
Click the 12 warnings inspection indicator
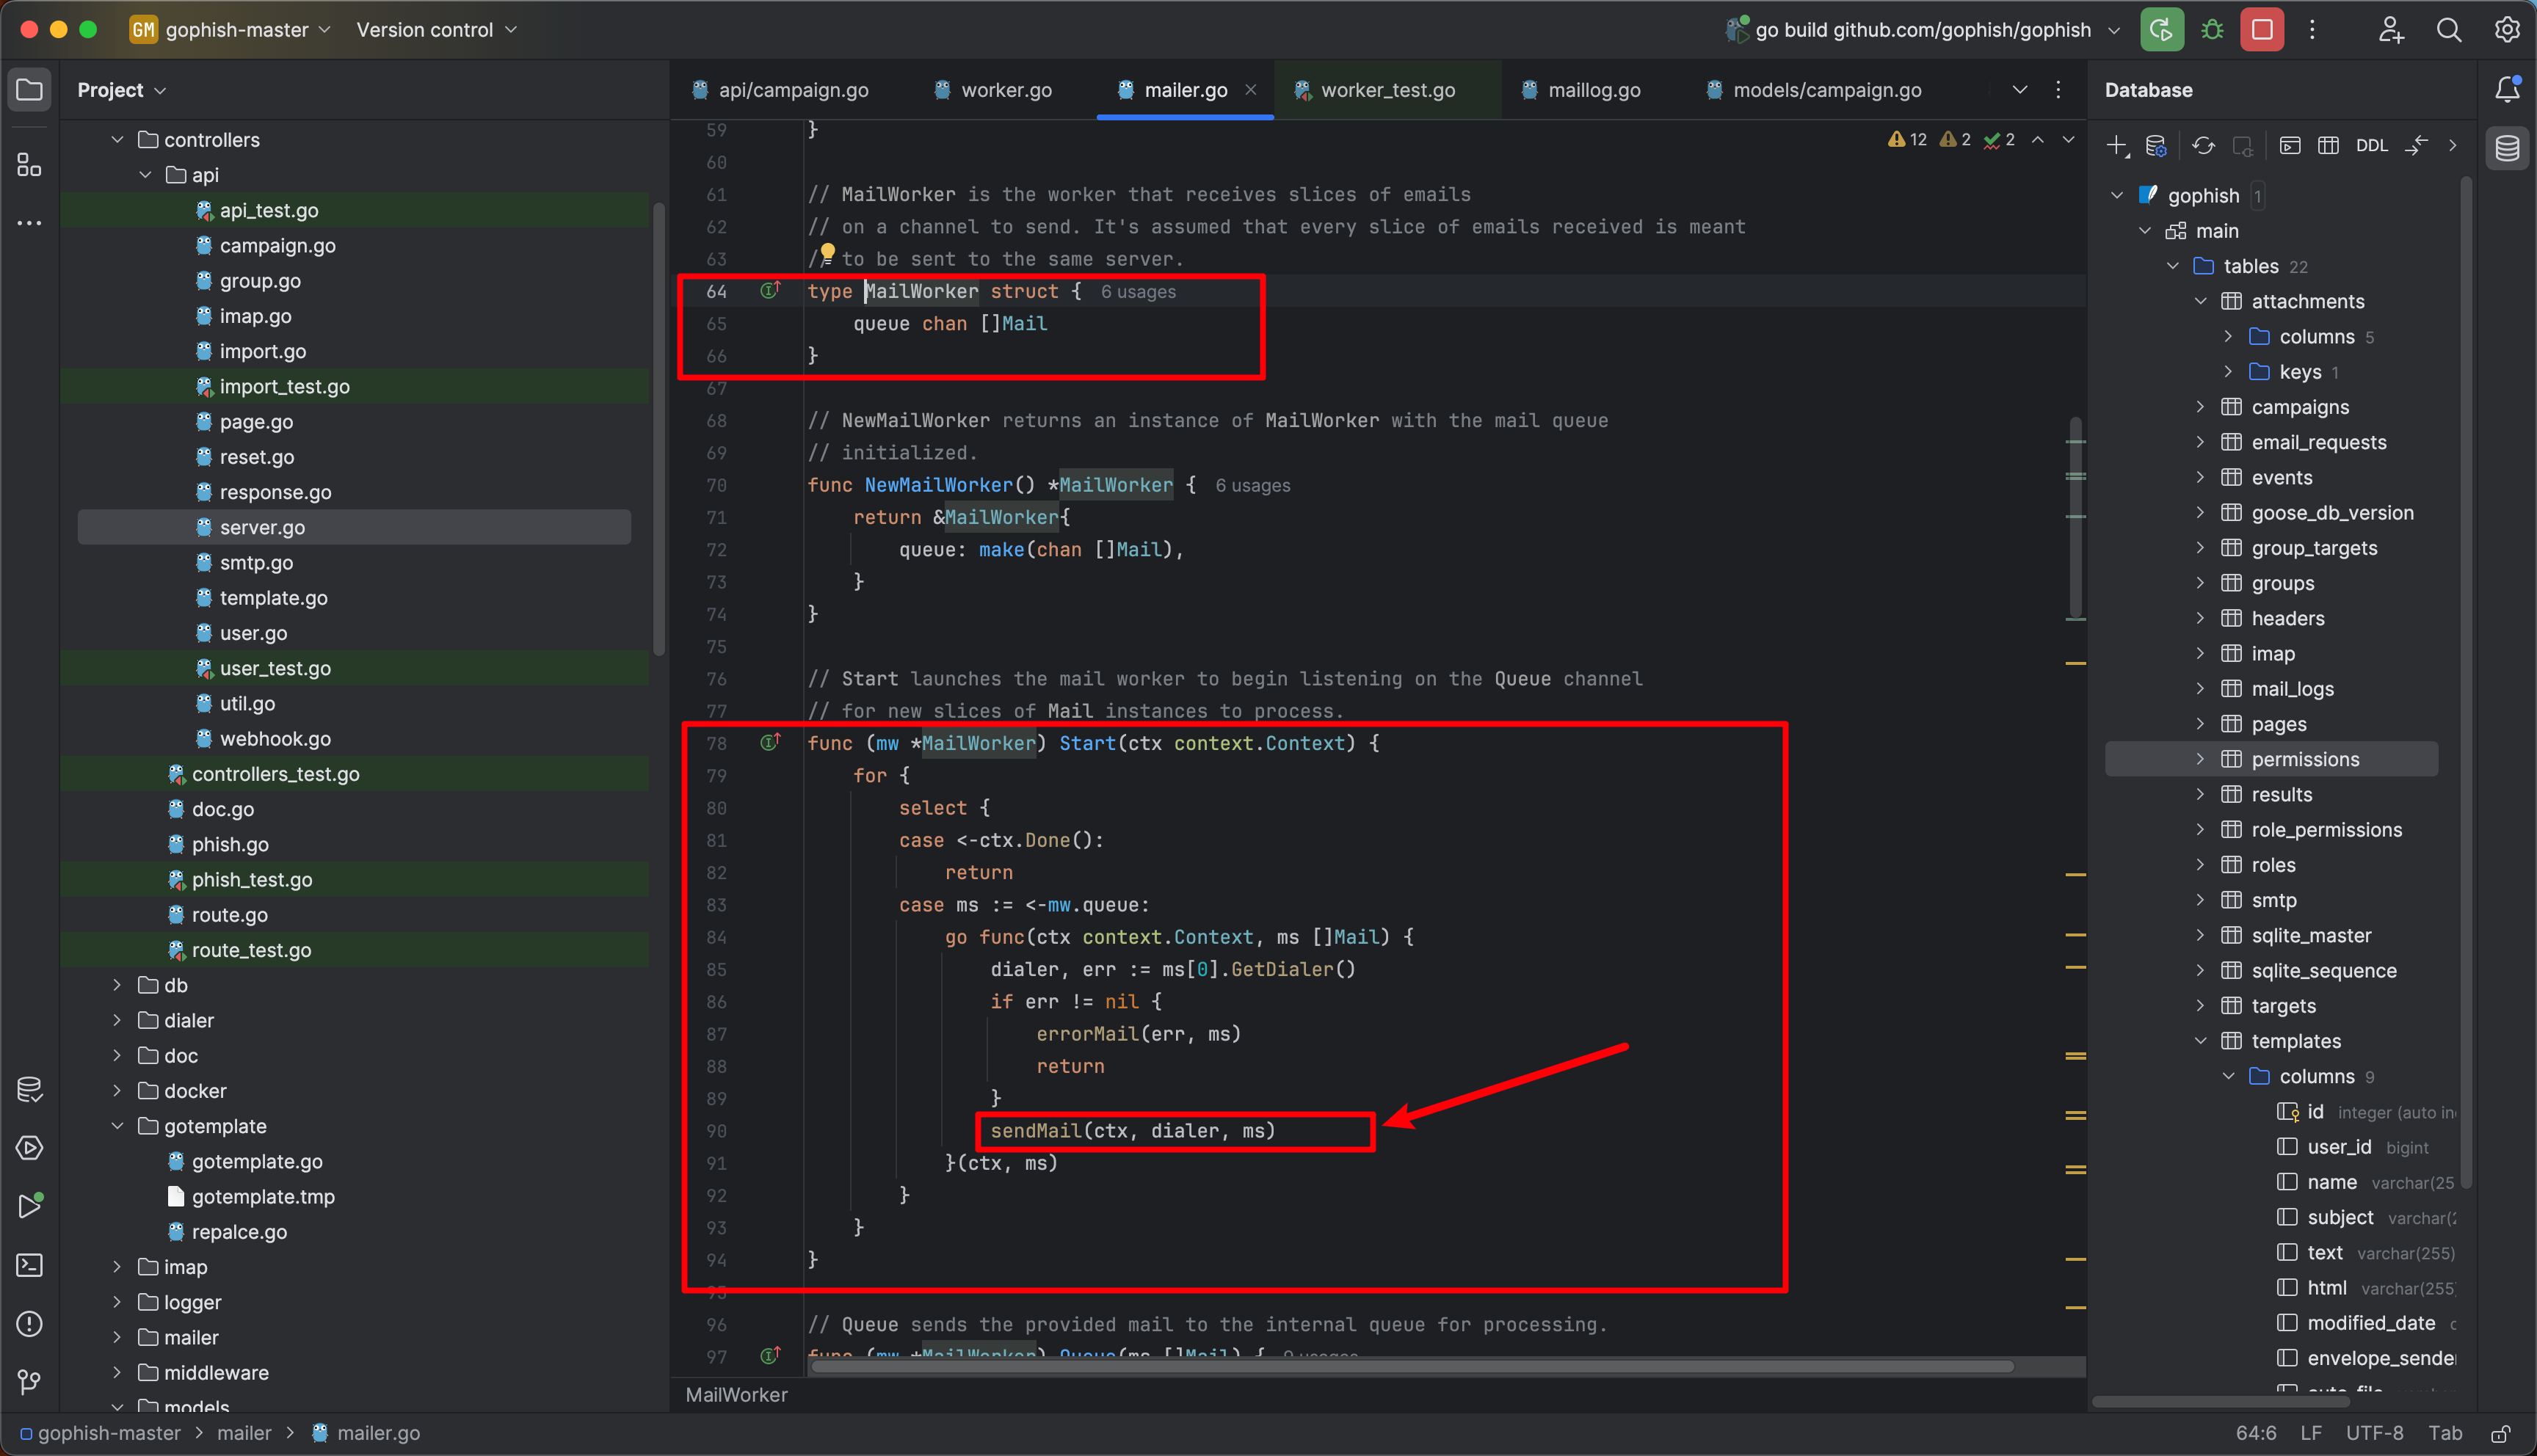pyautogui.click(x=1907, y=140)
